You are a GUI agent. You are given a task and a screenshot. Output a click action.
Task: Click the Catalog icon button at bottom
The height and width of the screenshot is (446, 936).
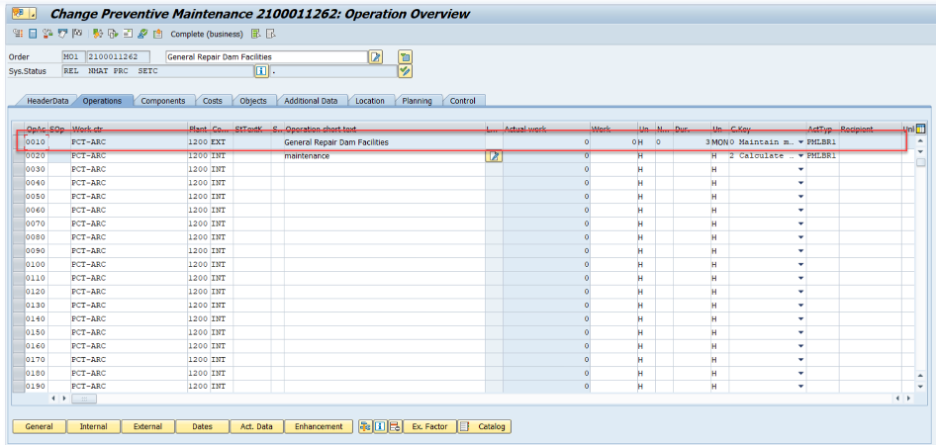click(483, 427)
